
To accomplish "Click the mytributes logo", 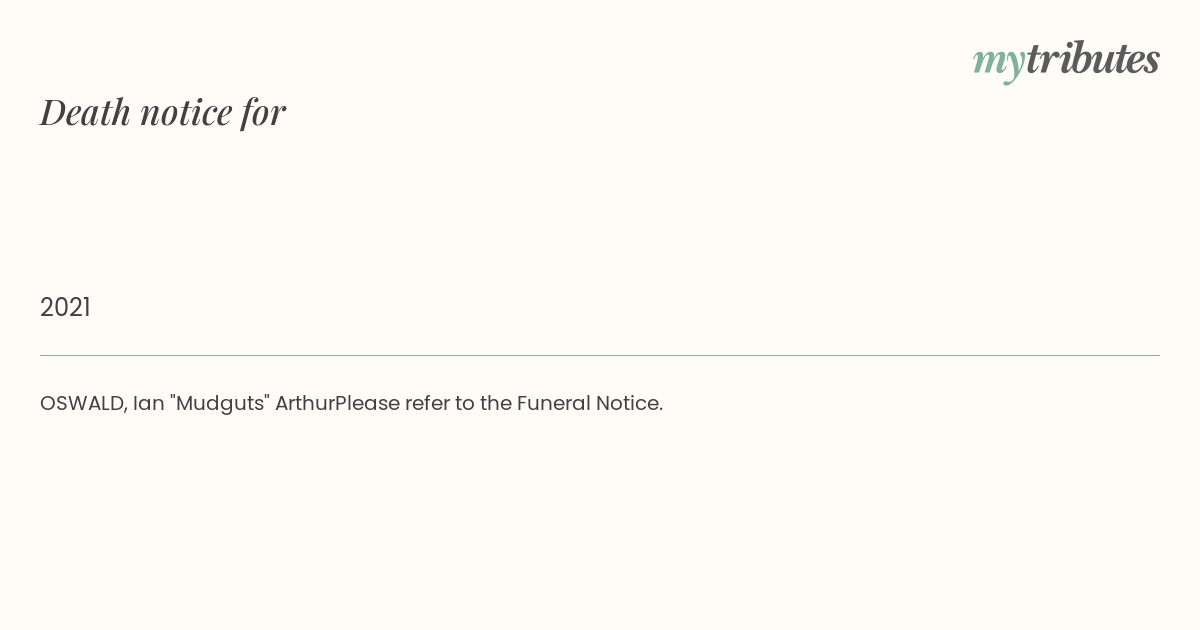I will (1066, 60).
